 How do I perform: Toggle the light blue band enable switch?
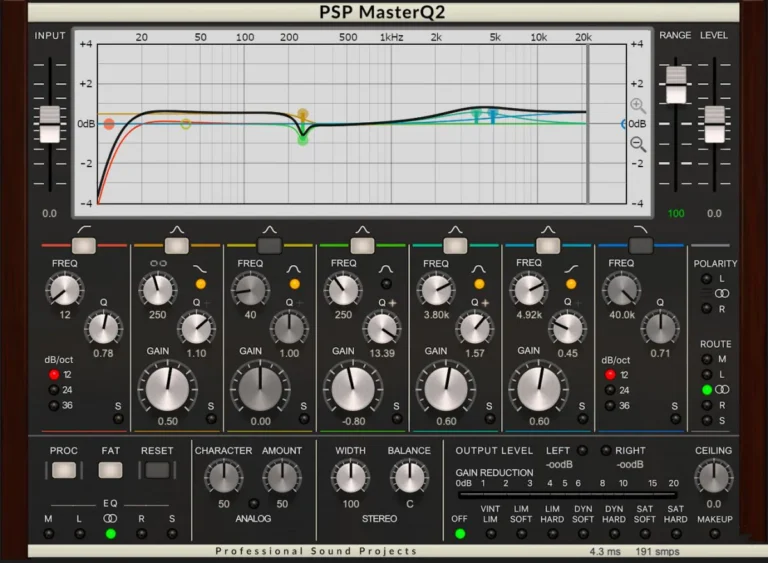pos(548,245)
